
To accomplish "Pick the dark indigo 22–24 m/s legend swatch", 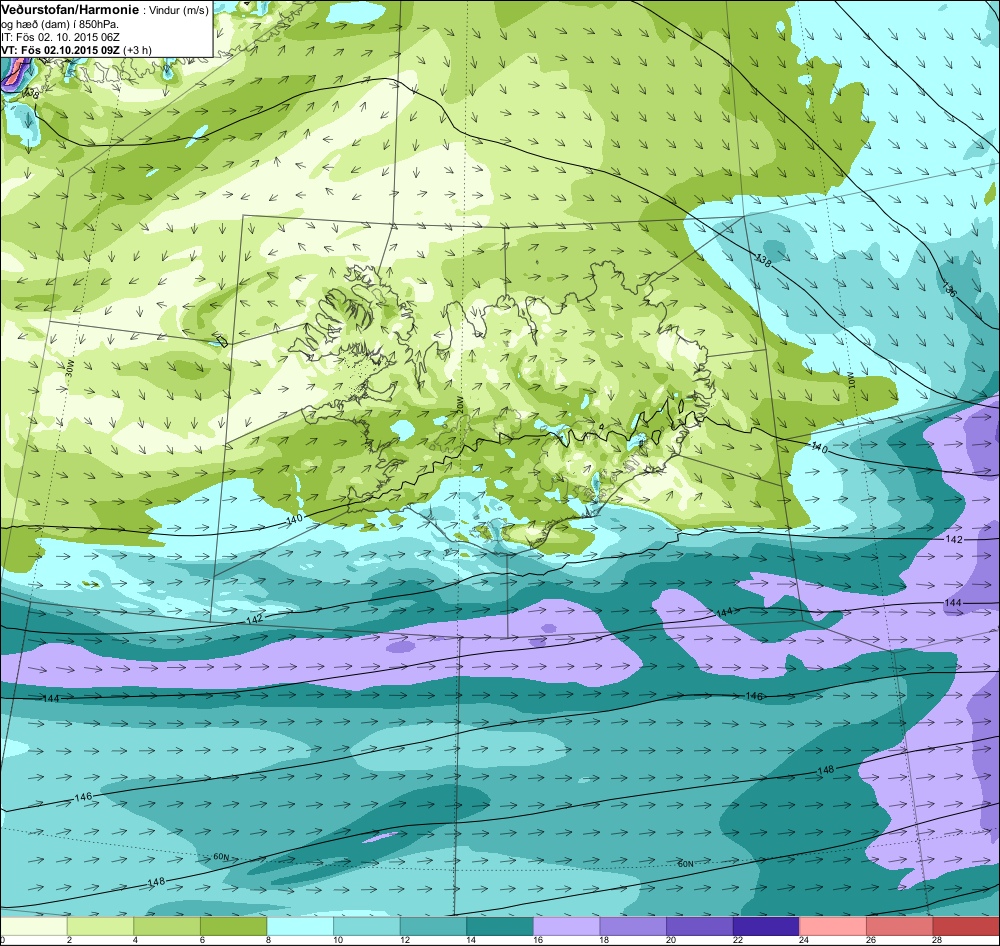I will pos(767,926).
